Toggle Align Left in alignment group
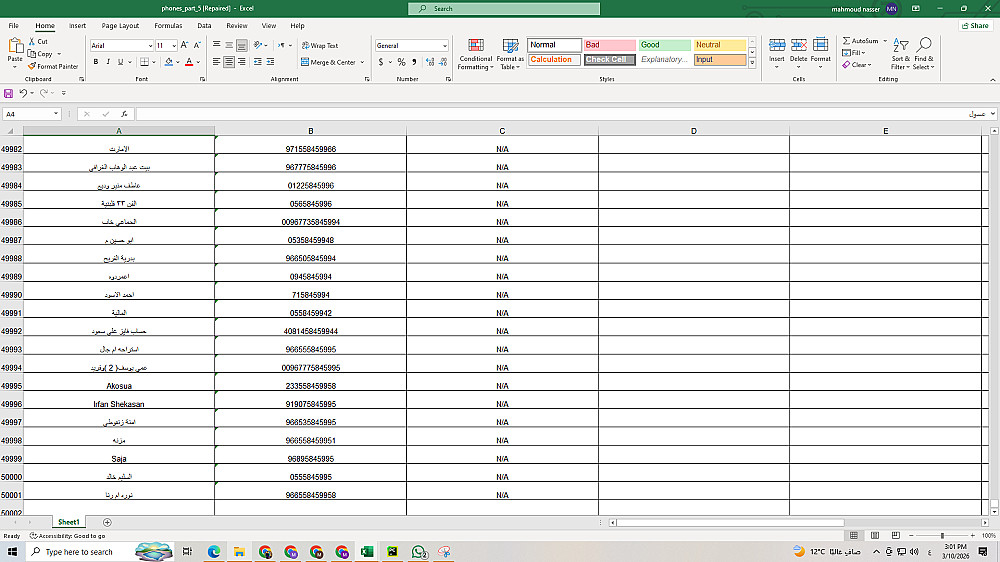This screenshot has width=1000, height=562. click(x=217, y=62)
